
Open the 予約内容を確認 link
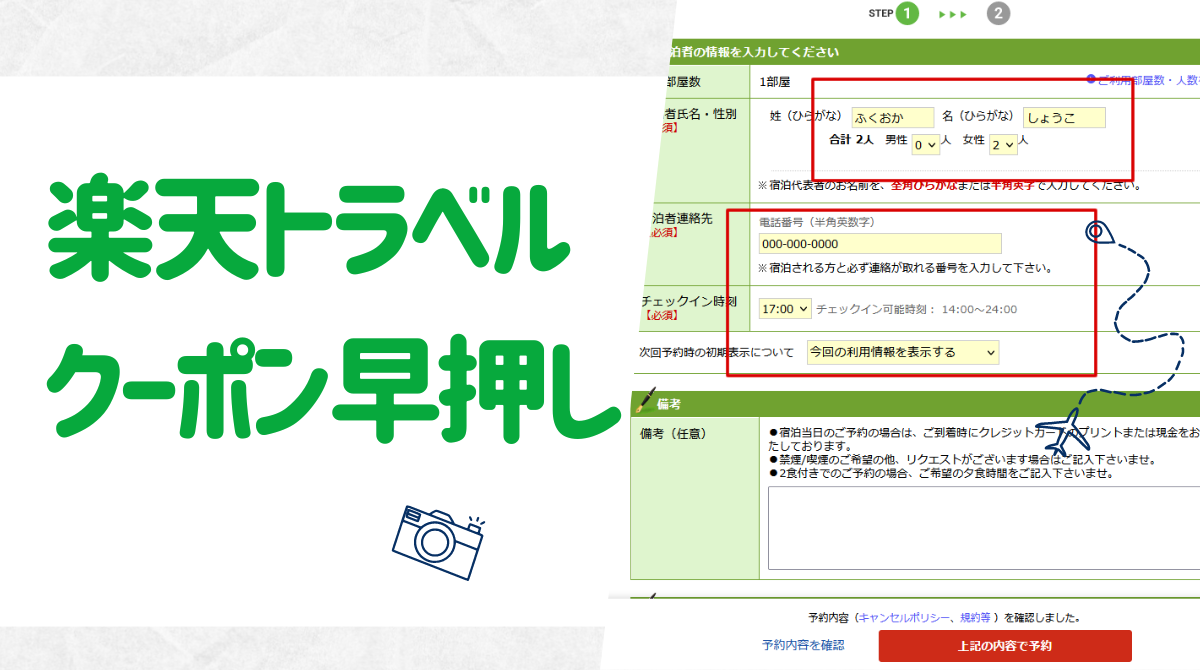[803, 645]
